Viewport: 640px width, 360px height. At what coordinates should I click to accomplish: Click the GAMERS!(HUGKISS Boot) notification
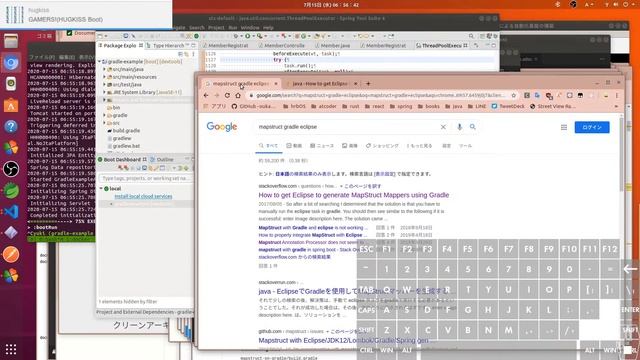pos(86,15)
